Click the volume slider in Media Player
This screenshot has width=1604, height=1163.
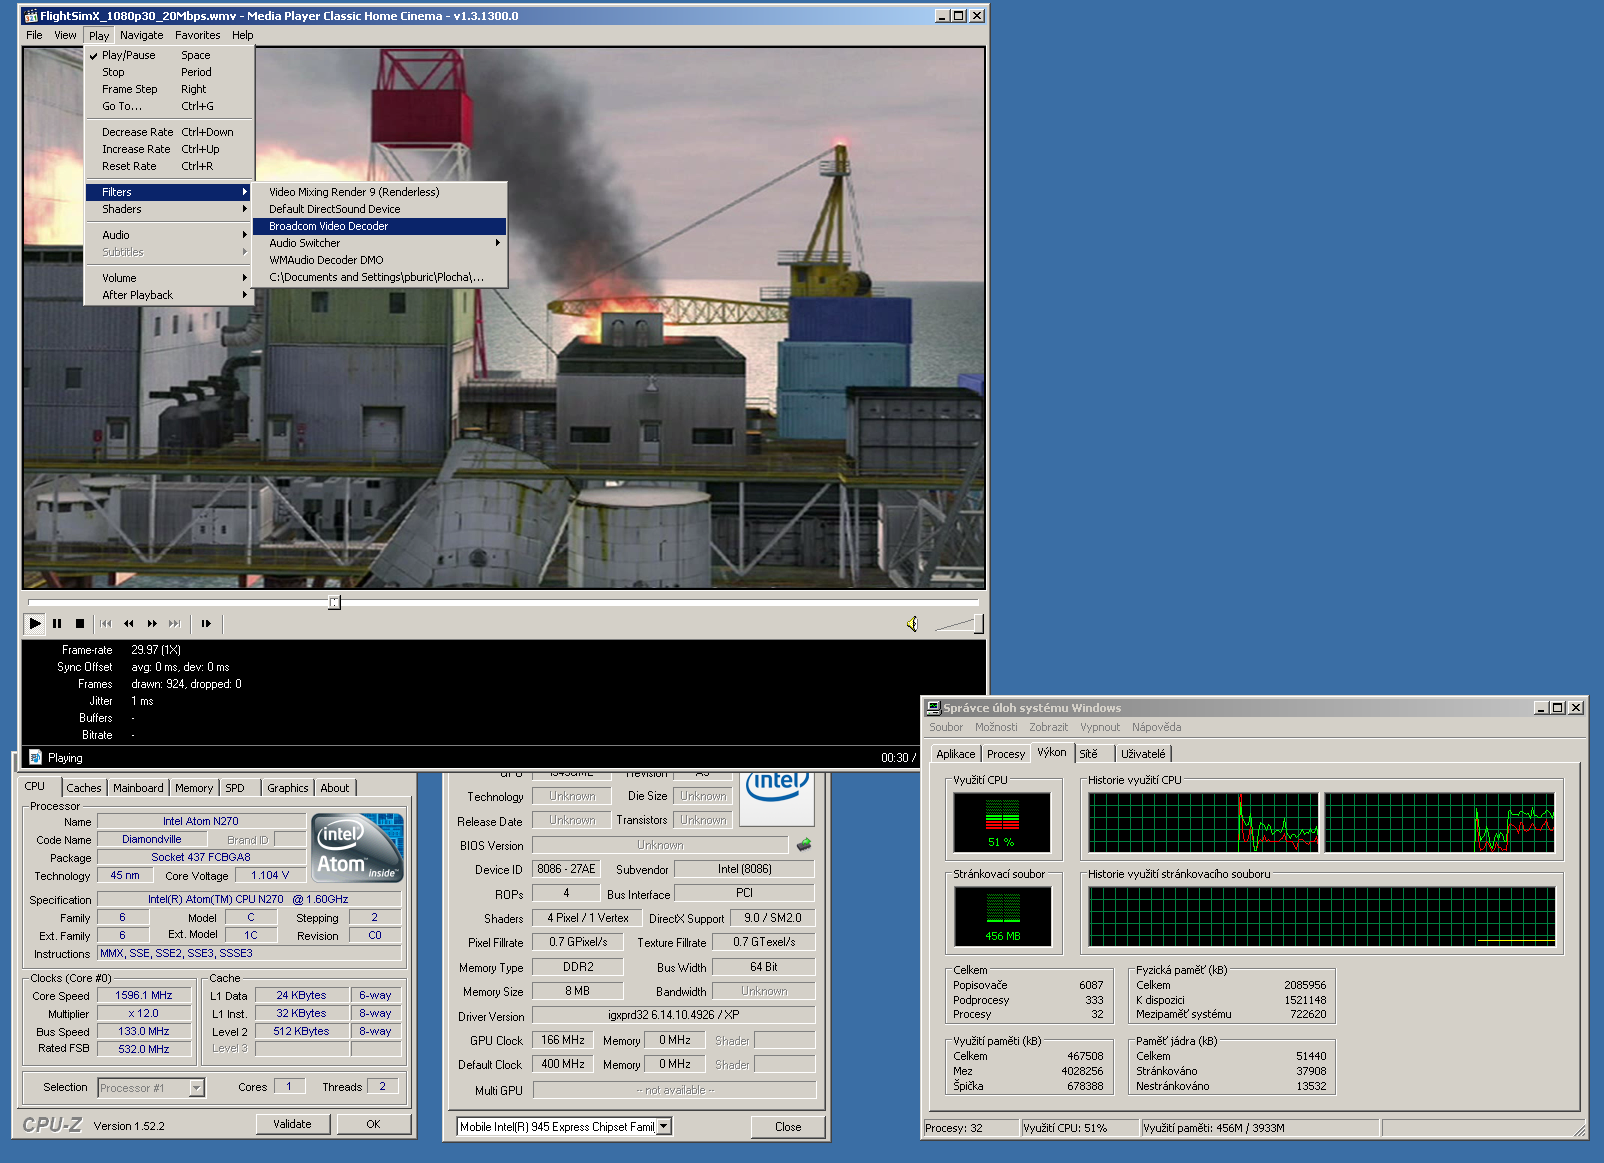(x=958, y=624)
